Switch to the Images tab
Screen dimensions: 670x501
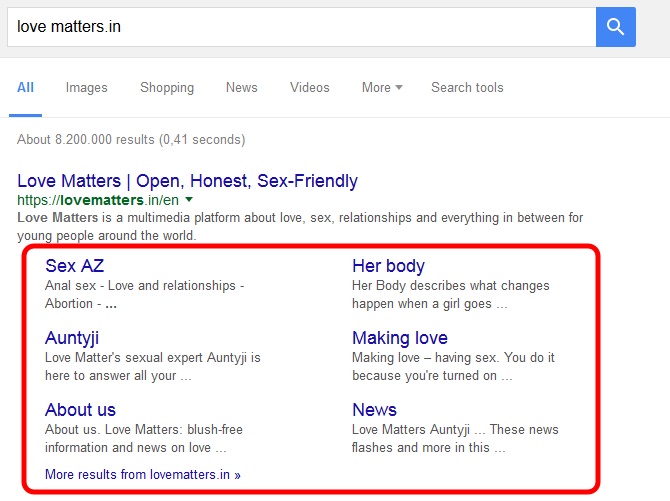click(87, 88)
